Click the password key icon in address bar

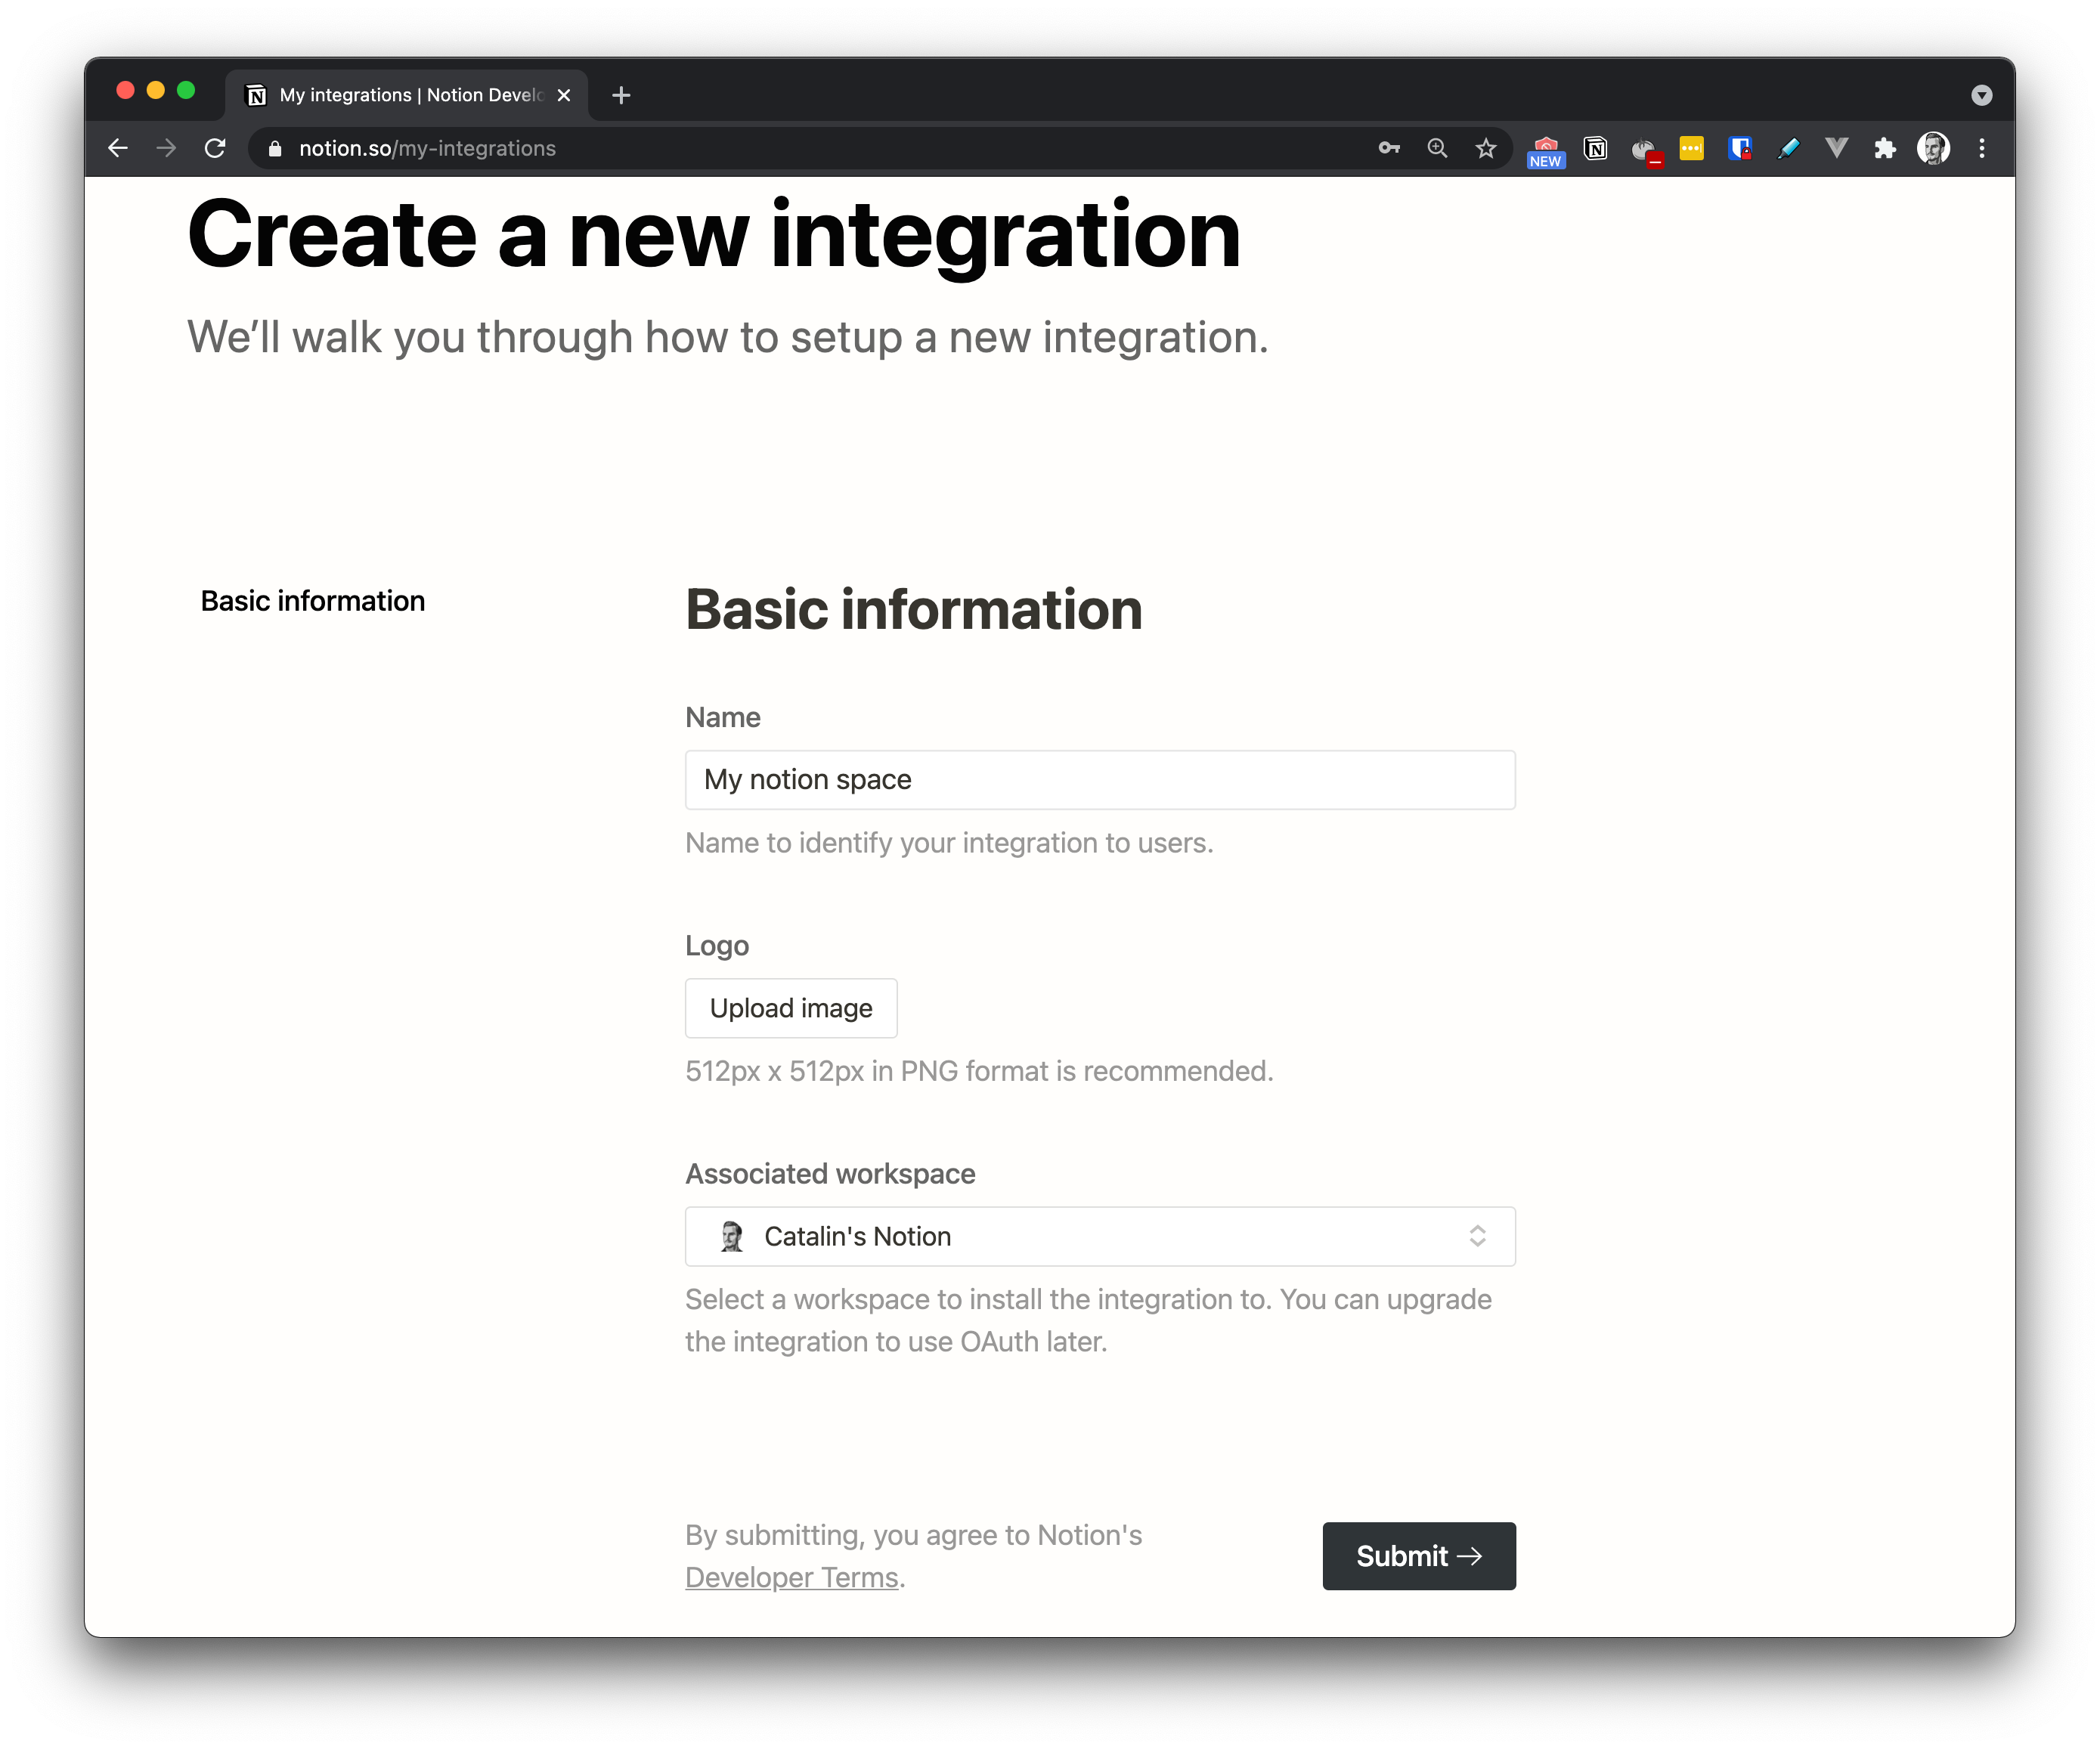pos(1389,148)
